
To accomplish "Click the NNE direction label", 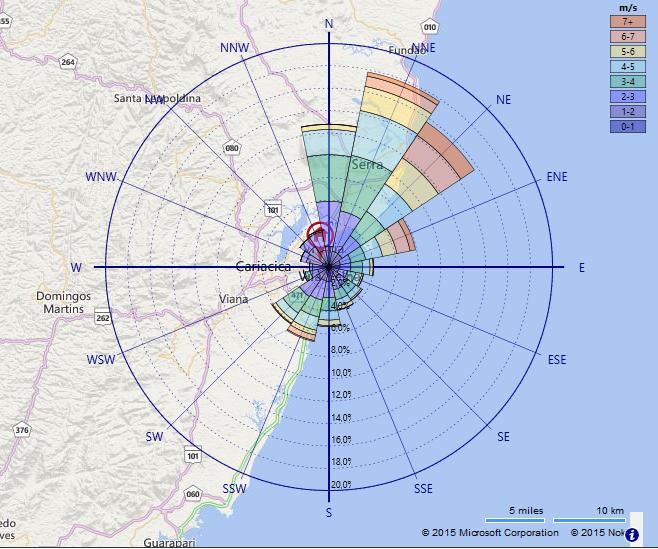I will [x=423, y=47].
